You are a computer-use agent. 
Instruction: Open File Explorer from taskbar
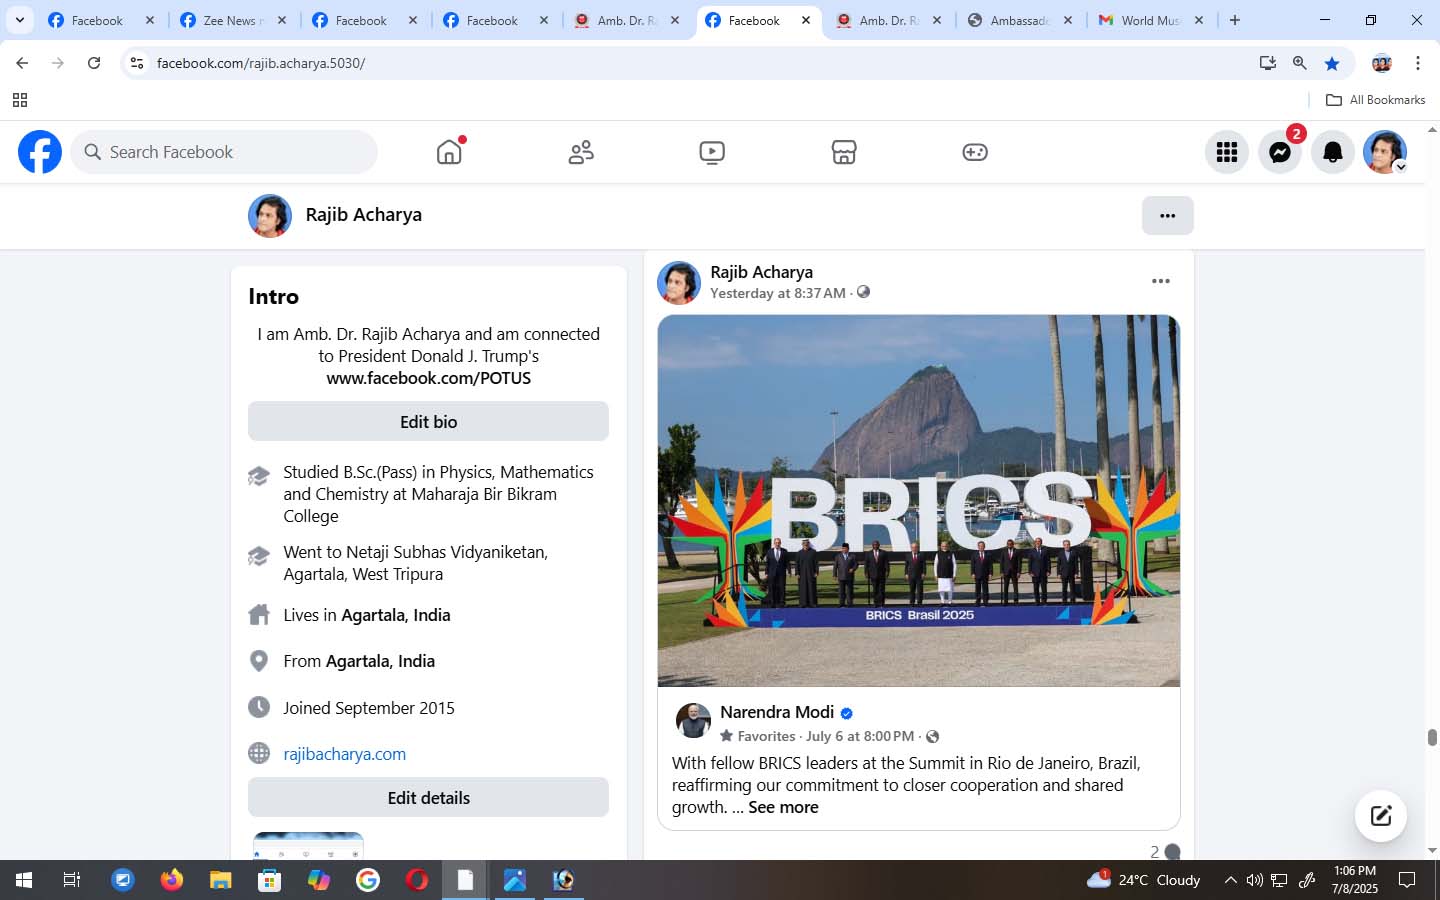pyautogui.click(x=221, y=880)
